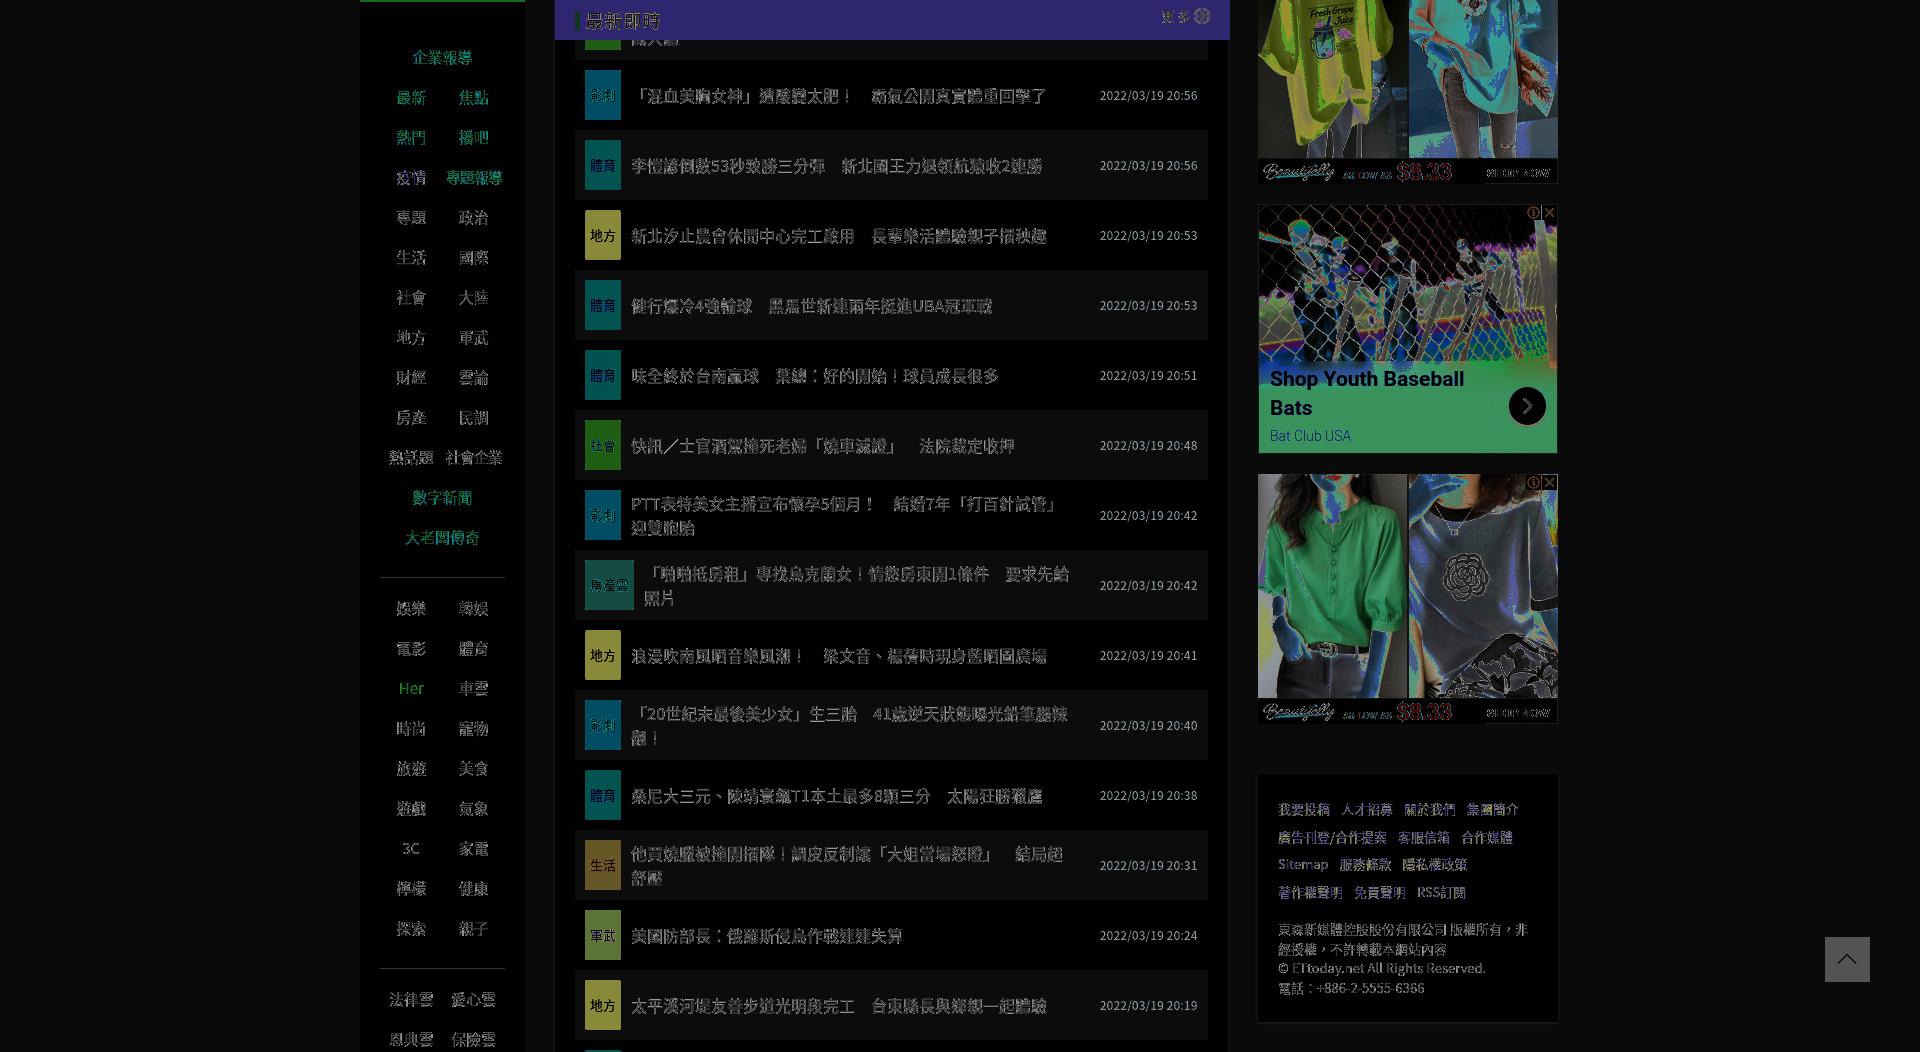This screenshot has width=1920, height=1052.
Task: Open headline 桑尼大三元、陳靖寰飆T1
Action: click(836, 795)
